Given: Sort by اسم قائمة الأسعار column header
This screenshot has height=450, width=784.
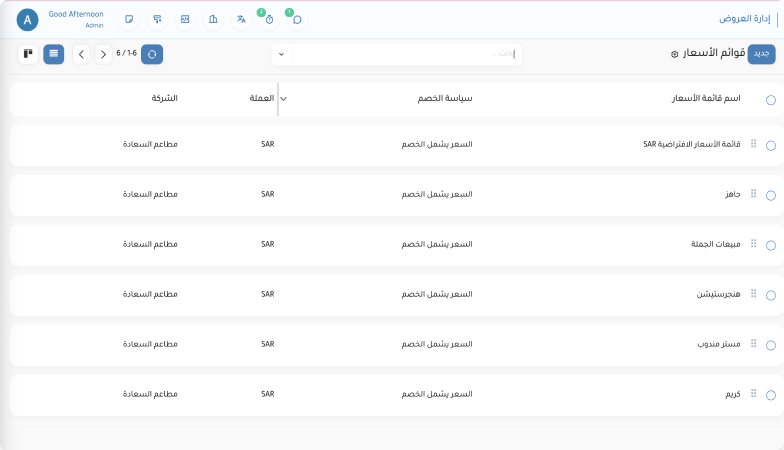Looking at the screenshot, I should coord(705,99).
